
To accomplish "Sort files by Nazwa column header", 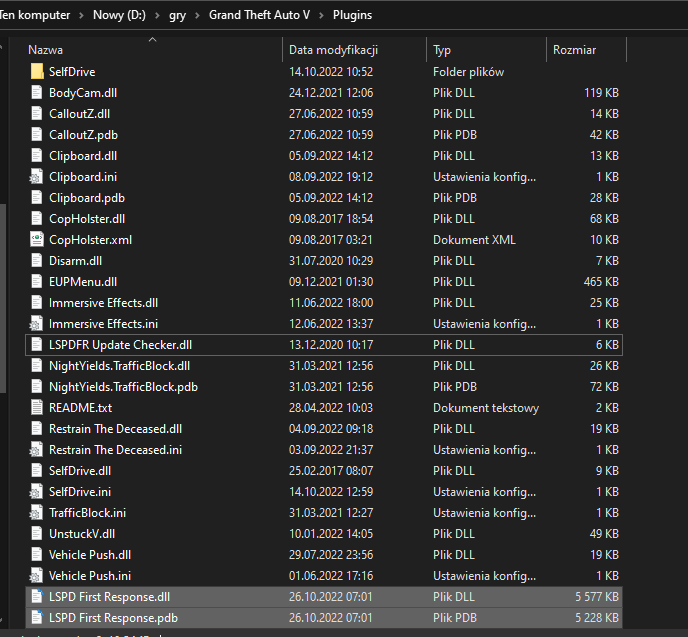I will 45,50.
